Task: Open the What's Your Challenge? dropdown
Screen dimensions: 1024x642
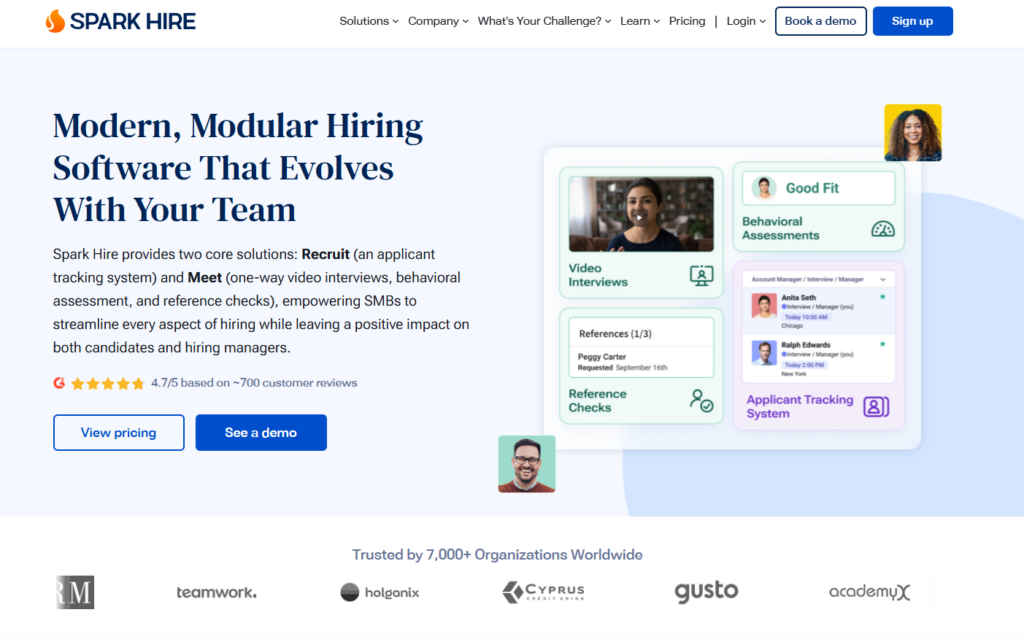Action: [544, 21]
